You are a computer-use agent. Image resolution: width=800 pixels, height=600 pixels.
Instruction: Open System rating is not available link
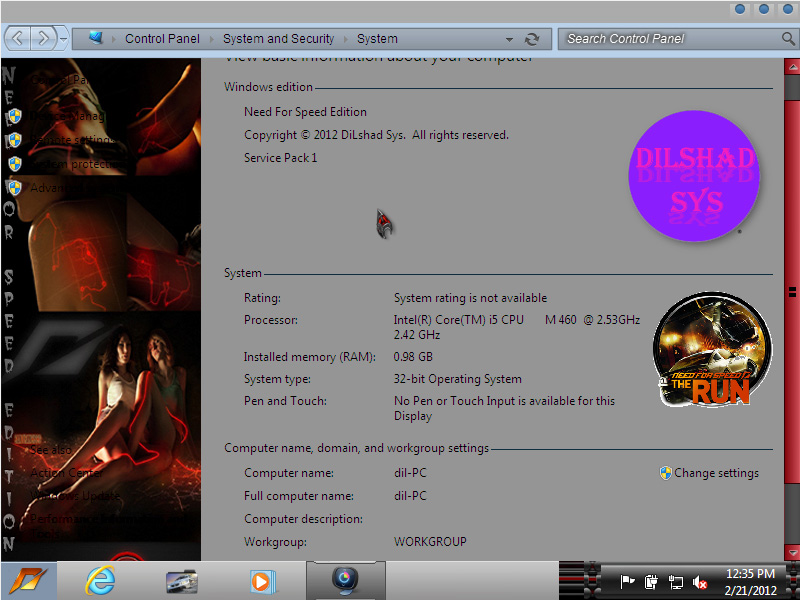click(x=470, y=298)
